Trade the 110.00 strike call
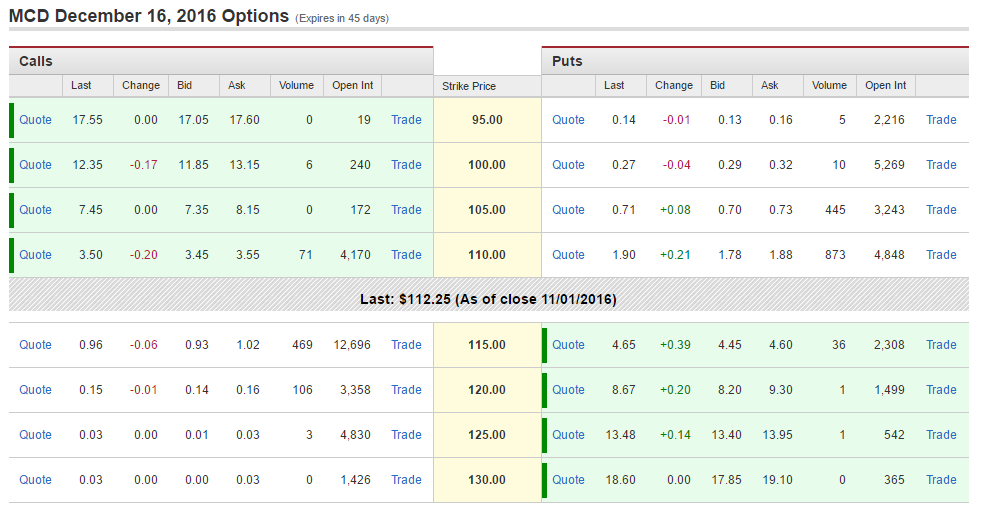 click(x=406, y=255)
